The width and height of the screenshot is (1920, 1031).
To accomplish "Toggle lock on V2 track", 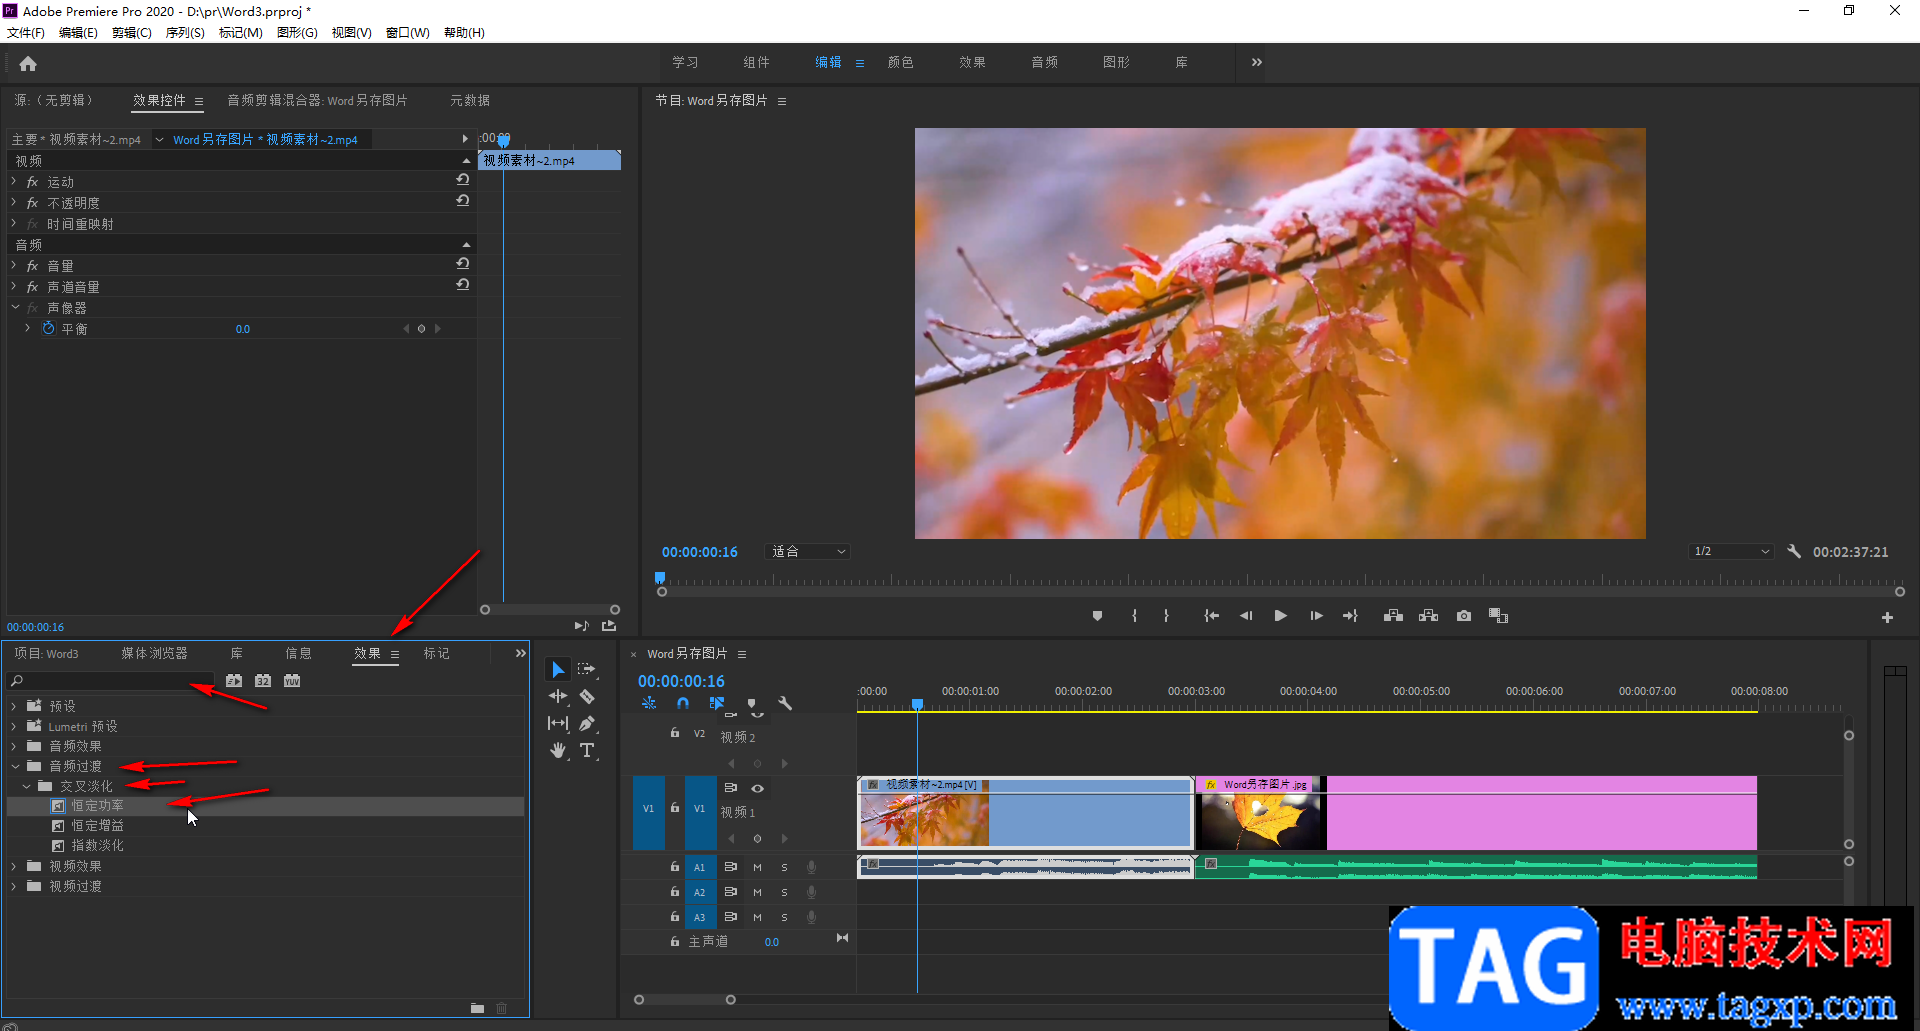I will coord(675,733).
